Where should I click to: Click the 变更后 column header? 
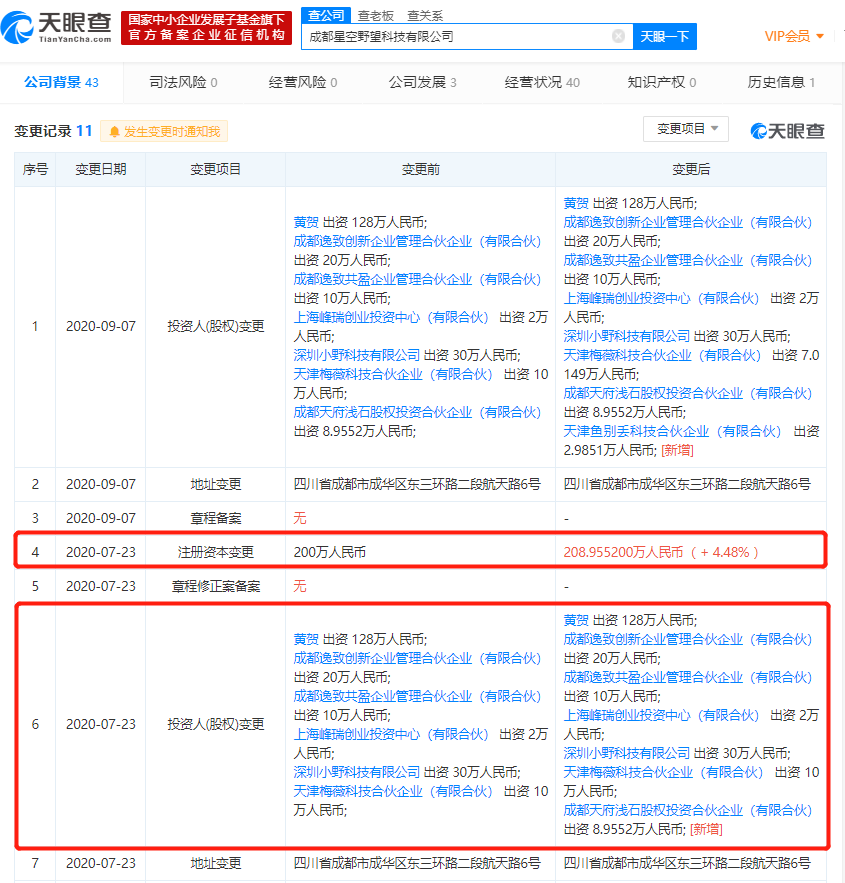coord(691,170)
